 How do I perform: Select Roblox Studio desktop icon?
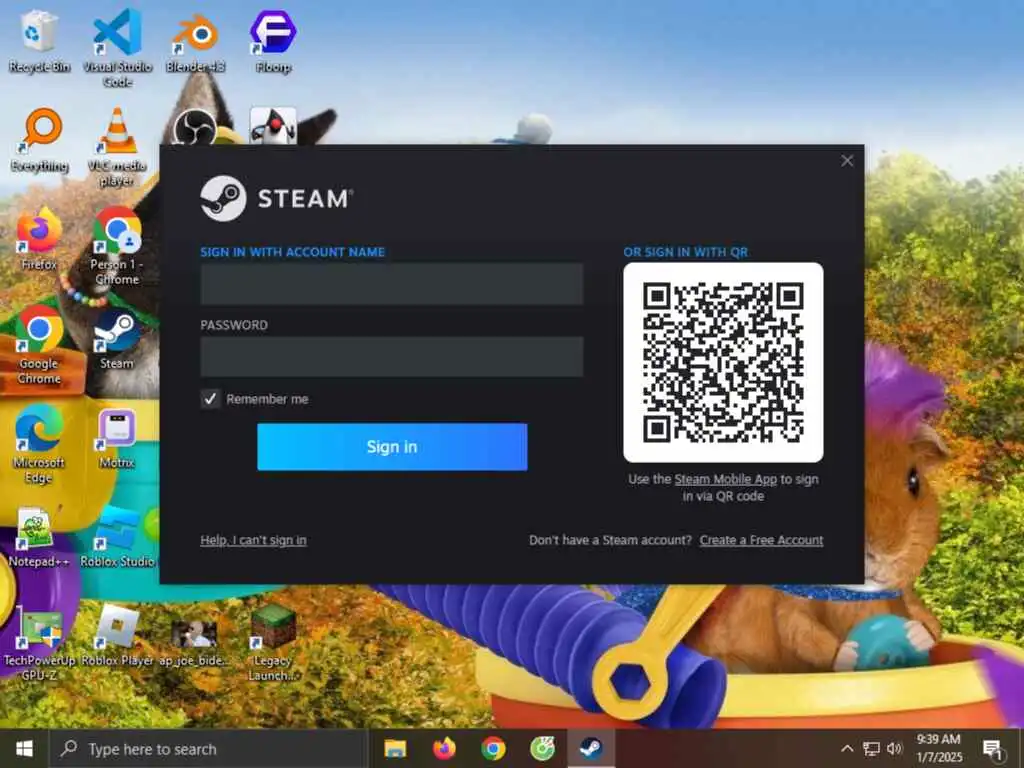(118, 537)
